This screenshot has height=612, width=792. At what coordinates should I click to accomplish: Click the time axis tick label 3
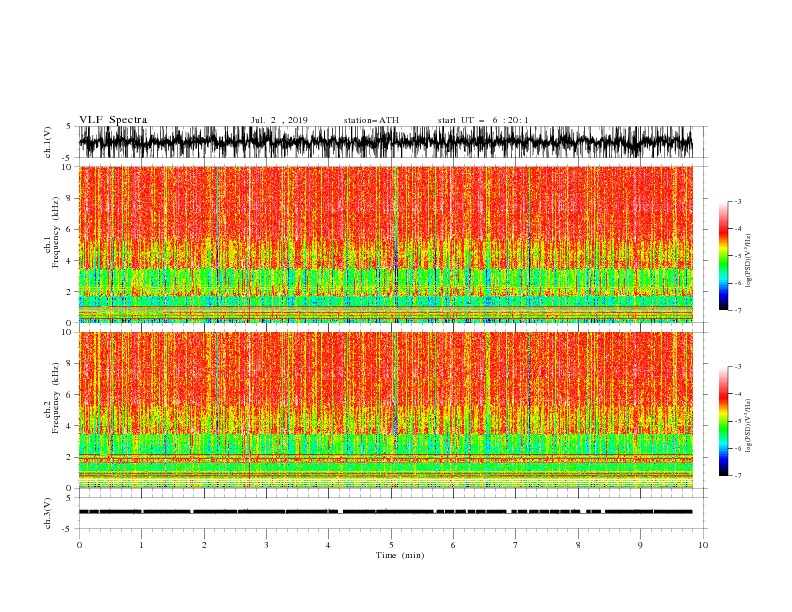(x=266, y=545)
